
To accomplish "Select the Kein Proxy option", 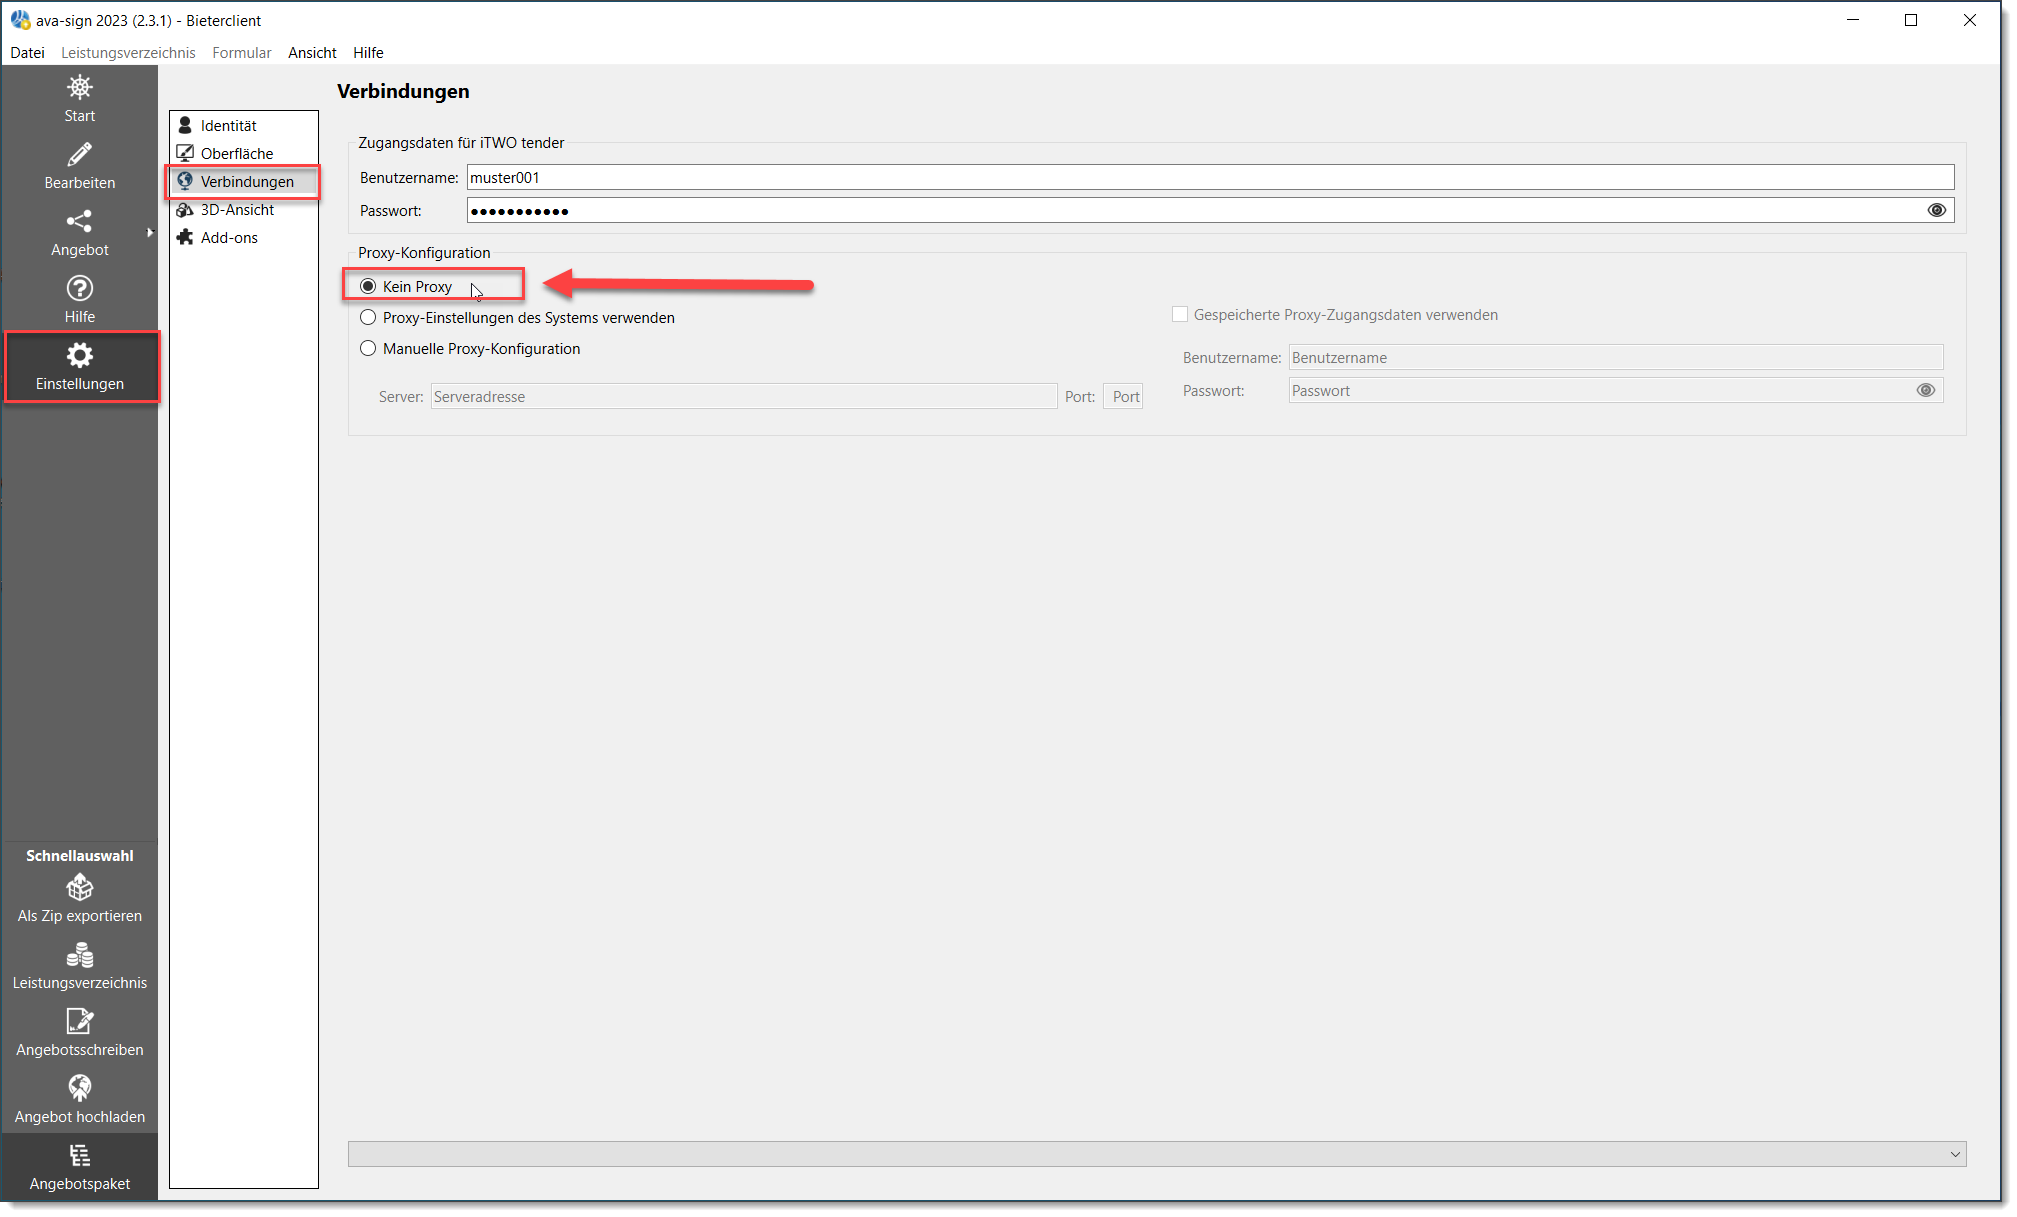I will (x=368, y=286).
